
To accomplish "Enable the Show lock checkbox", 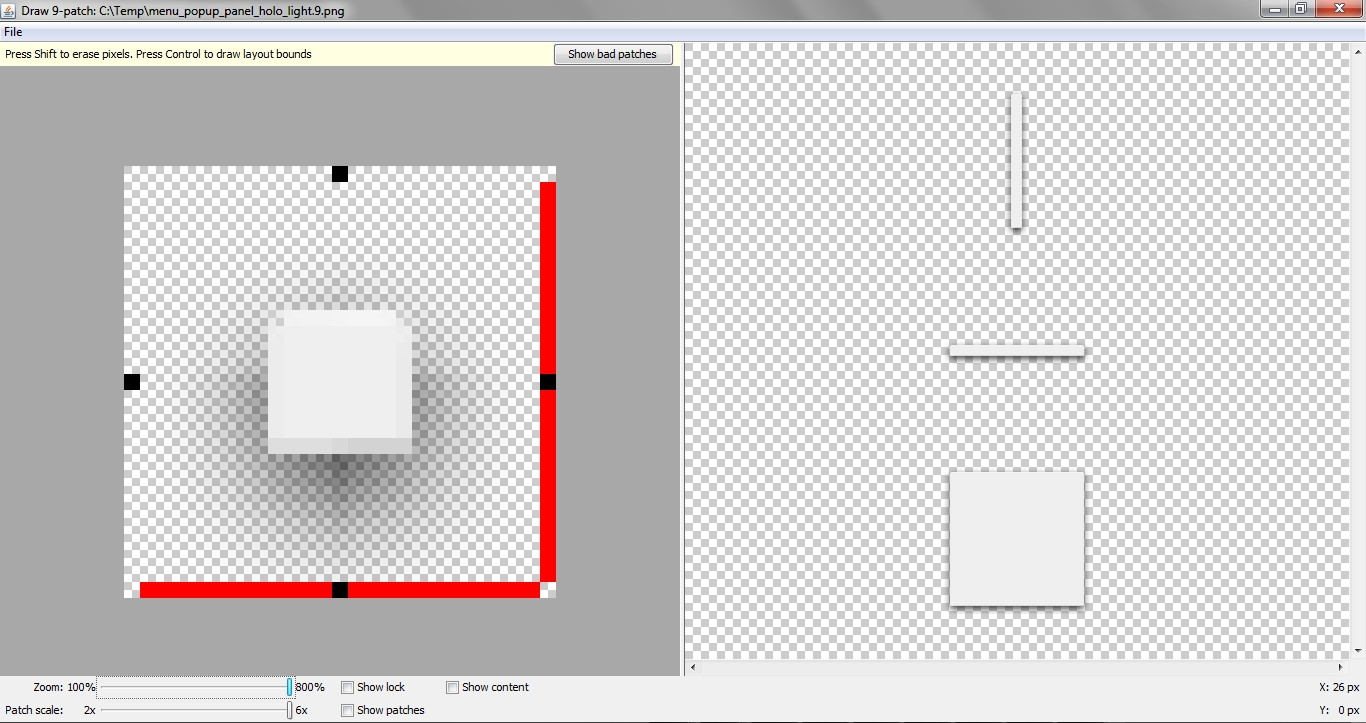I will click(348, 687).
